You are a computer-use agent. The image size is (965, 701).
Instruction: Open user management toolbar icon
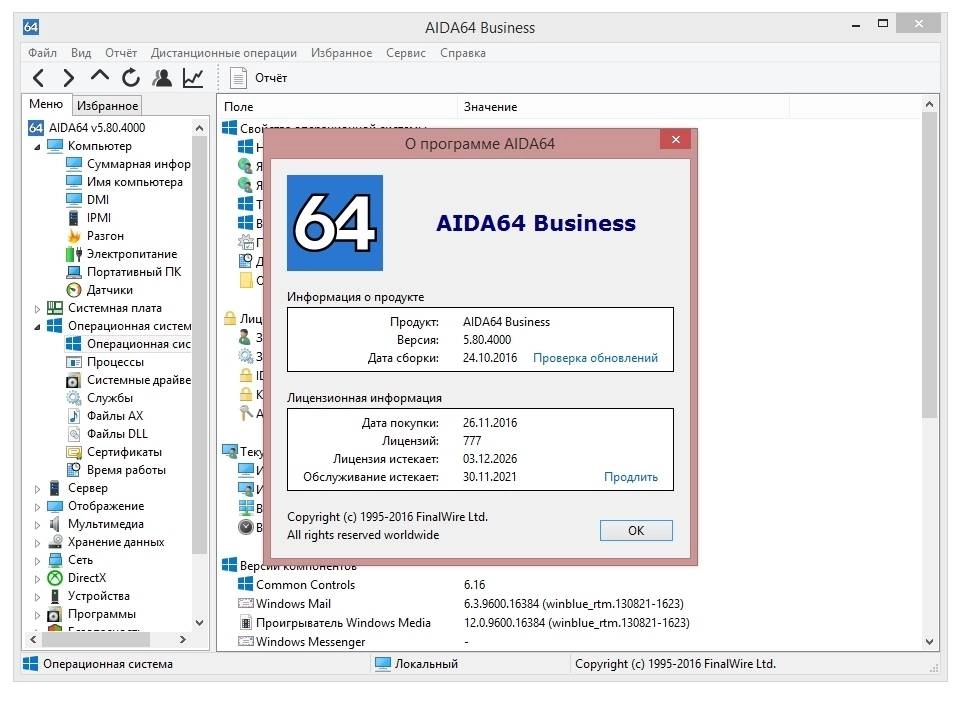(x=162, y=78)
